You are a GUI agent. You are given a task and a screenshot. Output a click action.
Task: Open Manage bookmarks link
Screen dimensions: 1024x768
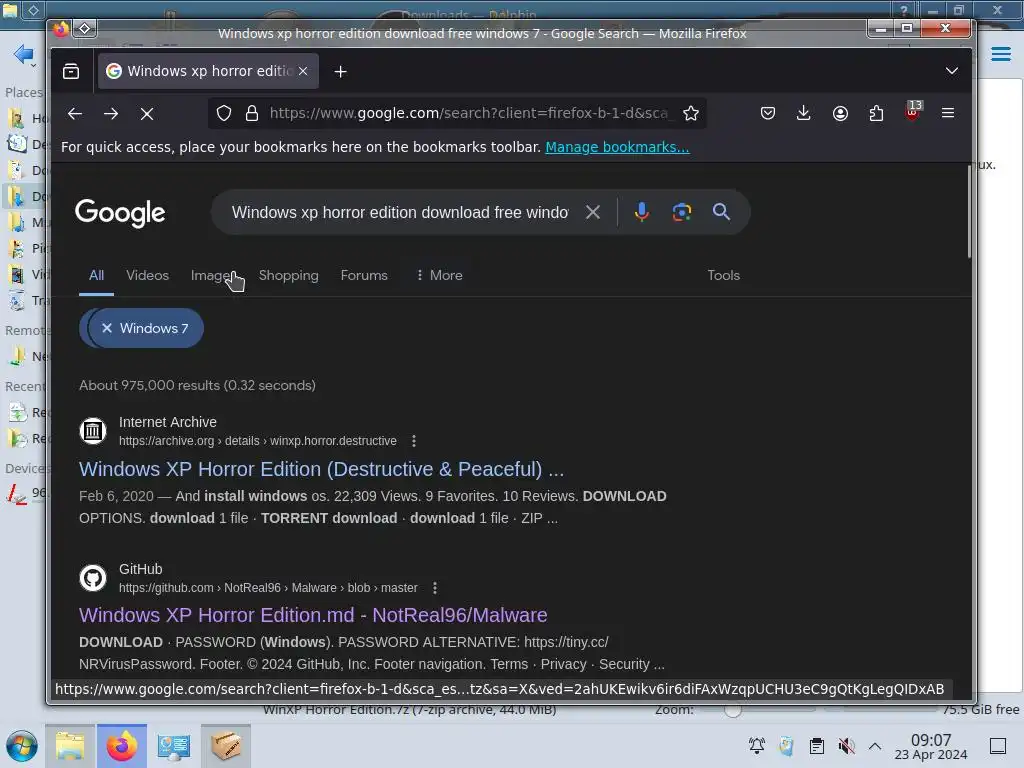point(617,147)
